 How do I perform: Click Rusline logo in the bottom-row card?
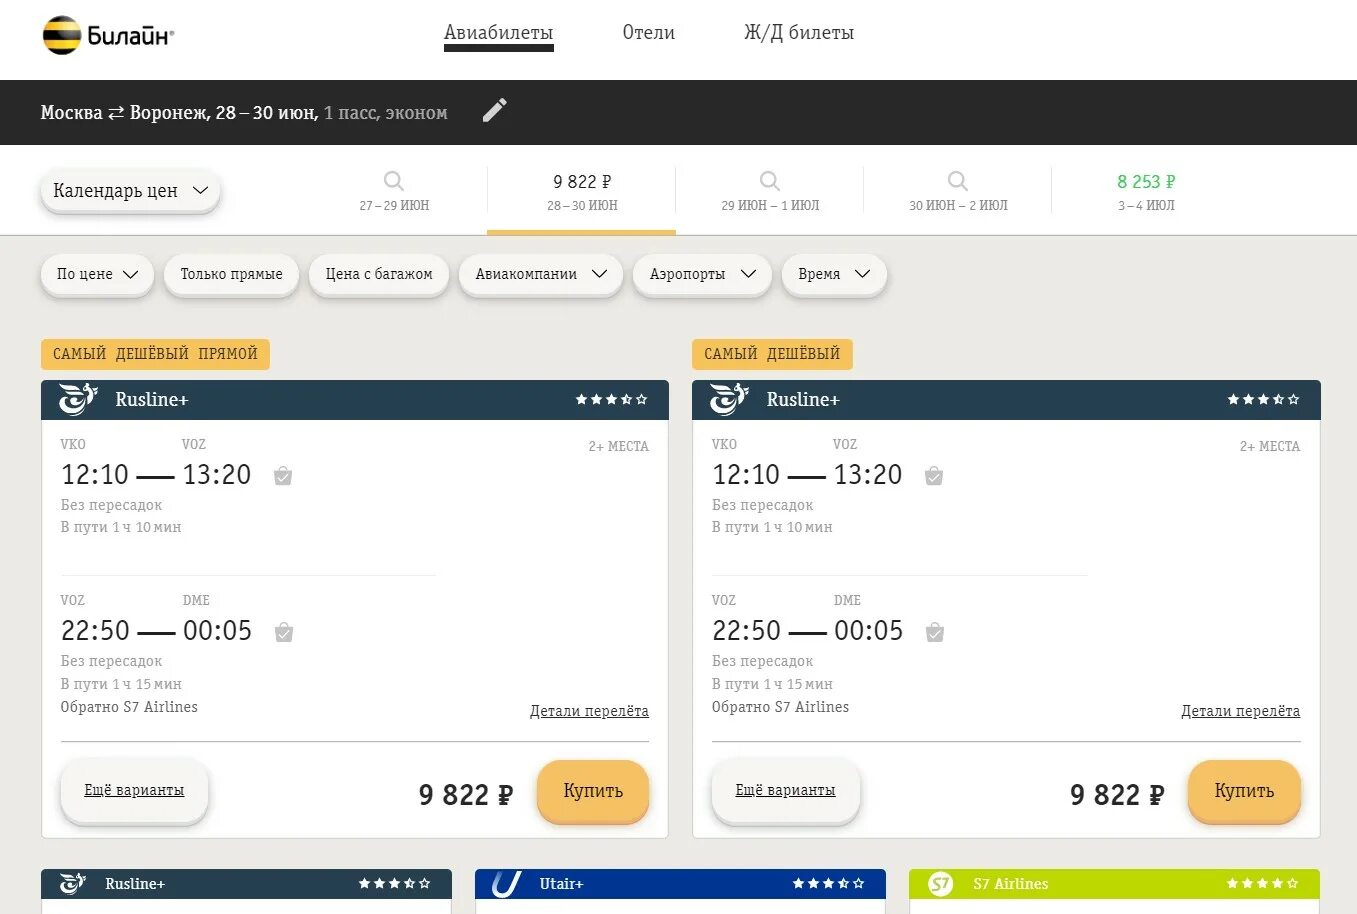(73, 884)
